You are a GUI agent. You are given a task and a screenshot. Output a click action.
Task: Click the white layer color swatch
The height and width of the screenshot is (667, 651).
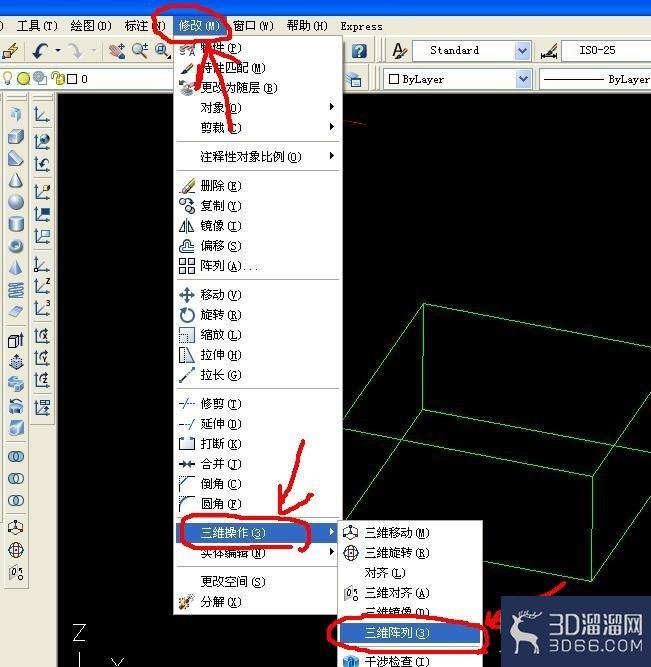tap(72, 79)
